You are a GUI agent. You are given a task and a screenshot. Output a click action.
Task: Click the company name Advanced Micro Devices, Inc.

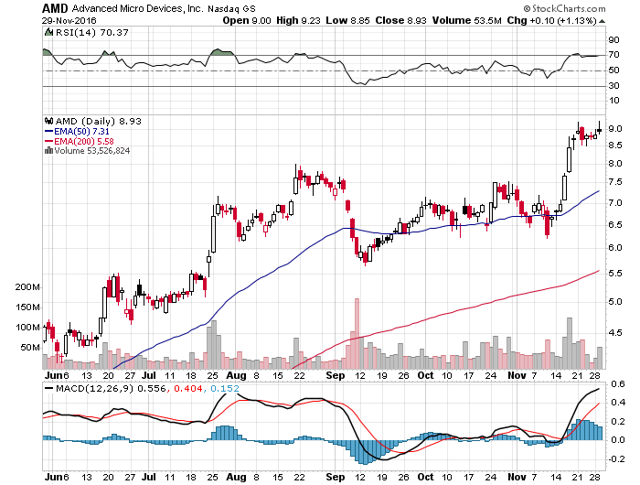pos(138,8)
